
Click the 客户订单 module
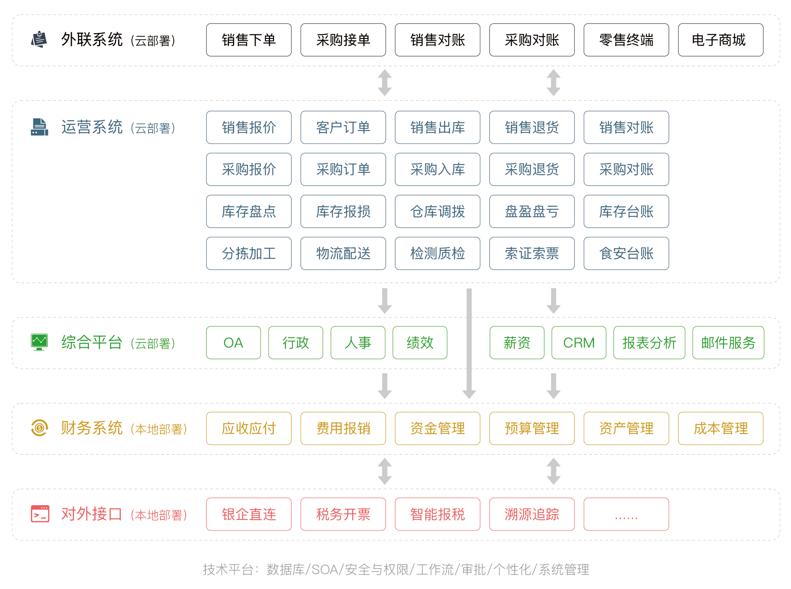[x=343, y=127]
